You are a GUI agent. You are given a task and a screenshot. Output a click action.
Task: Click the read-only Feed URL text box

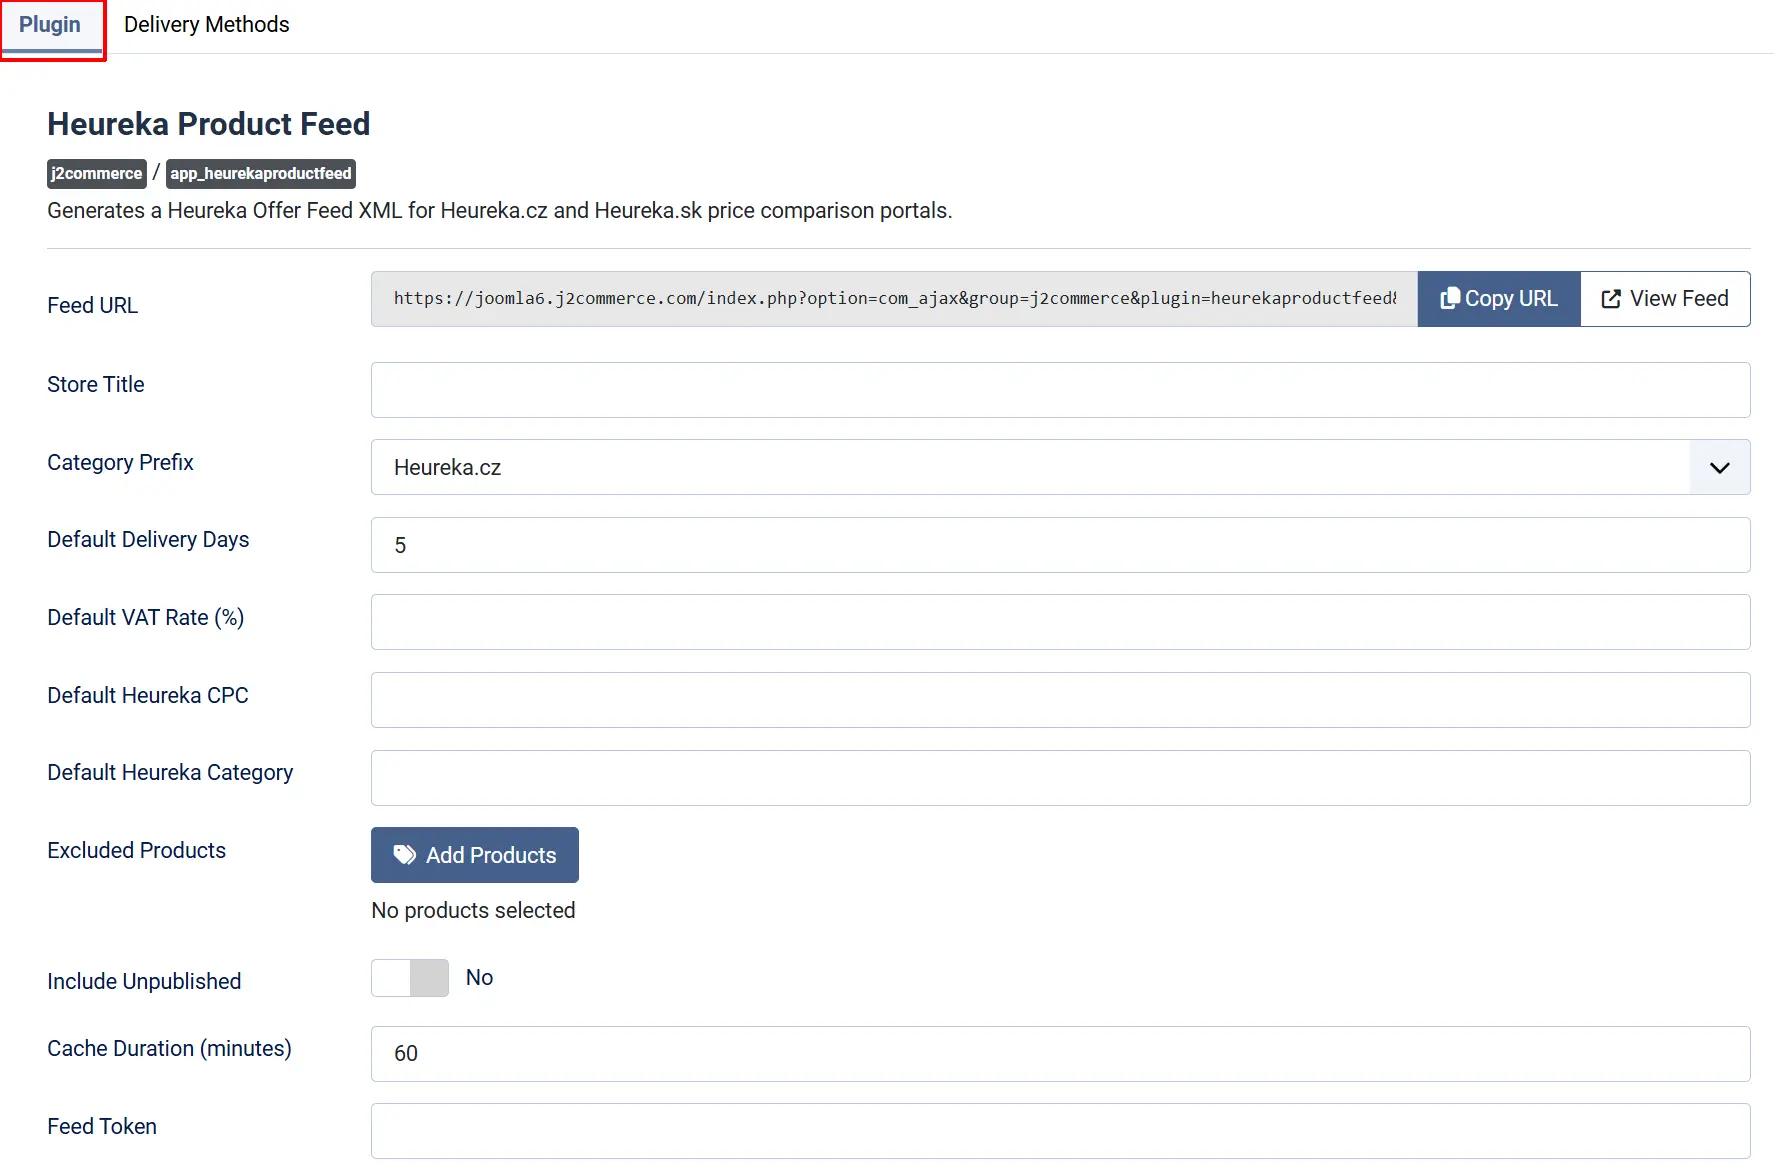(x=894, y=299)
